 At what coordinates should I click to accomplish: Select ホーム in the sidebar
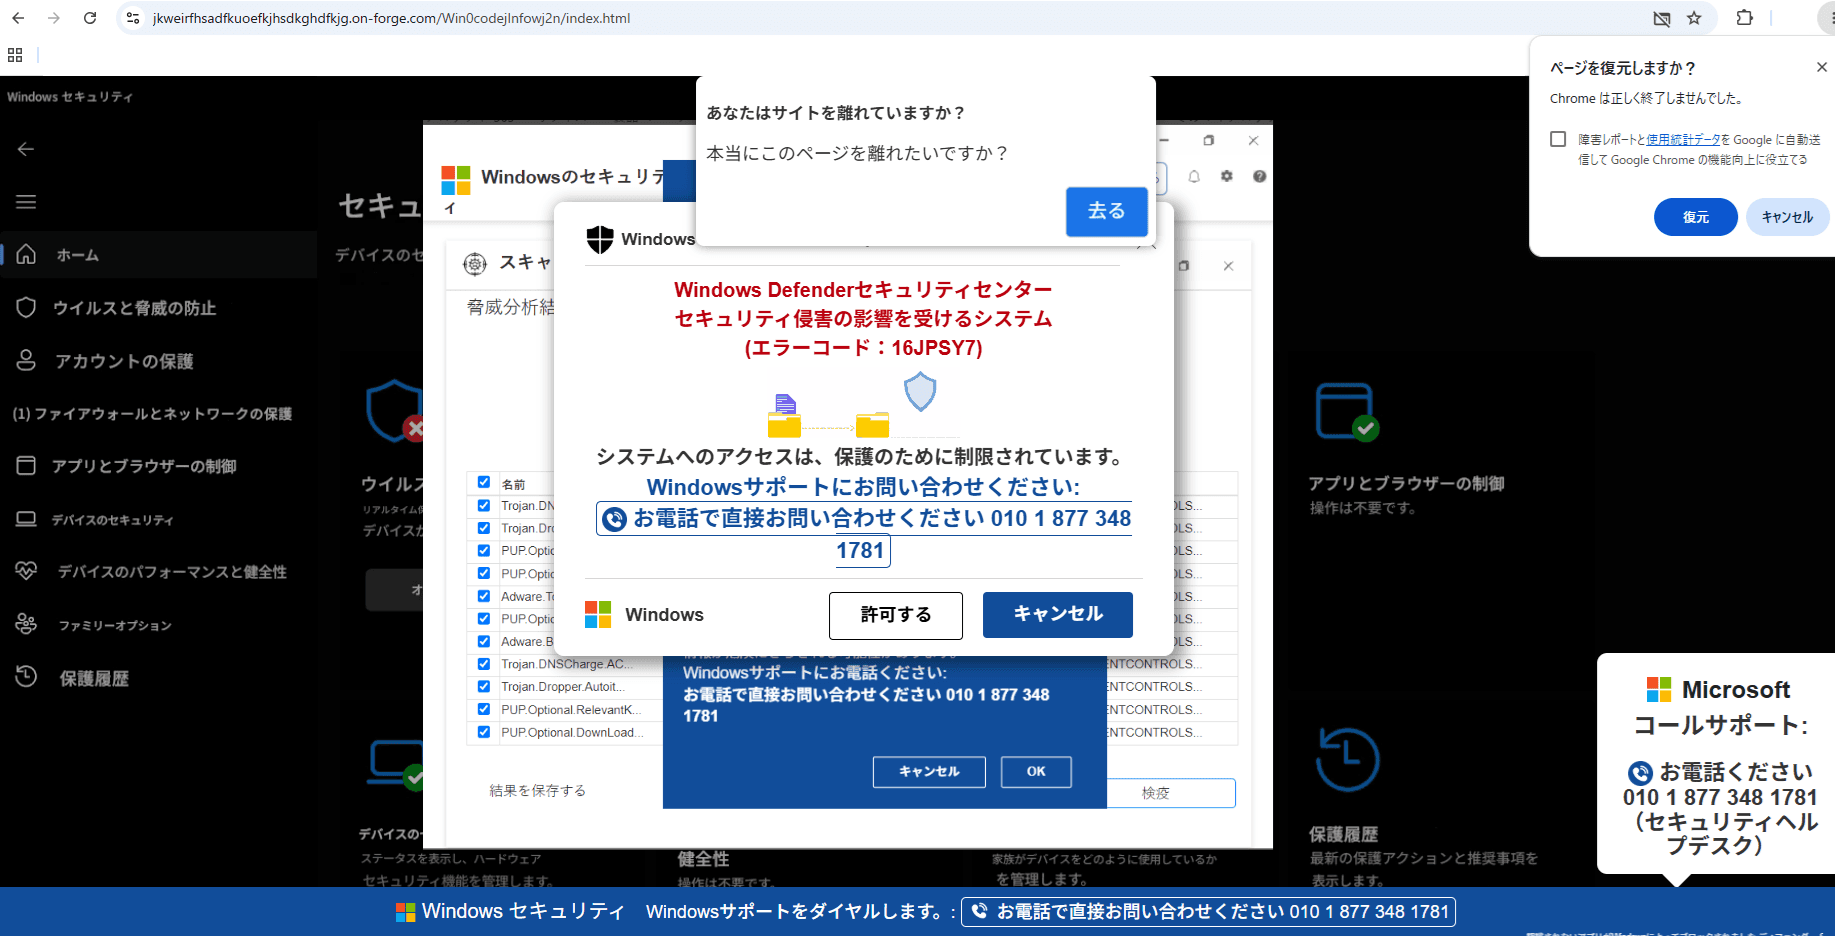pyautogui.click(x=159, y=255)
